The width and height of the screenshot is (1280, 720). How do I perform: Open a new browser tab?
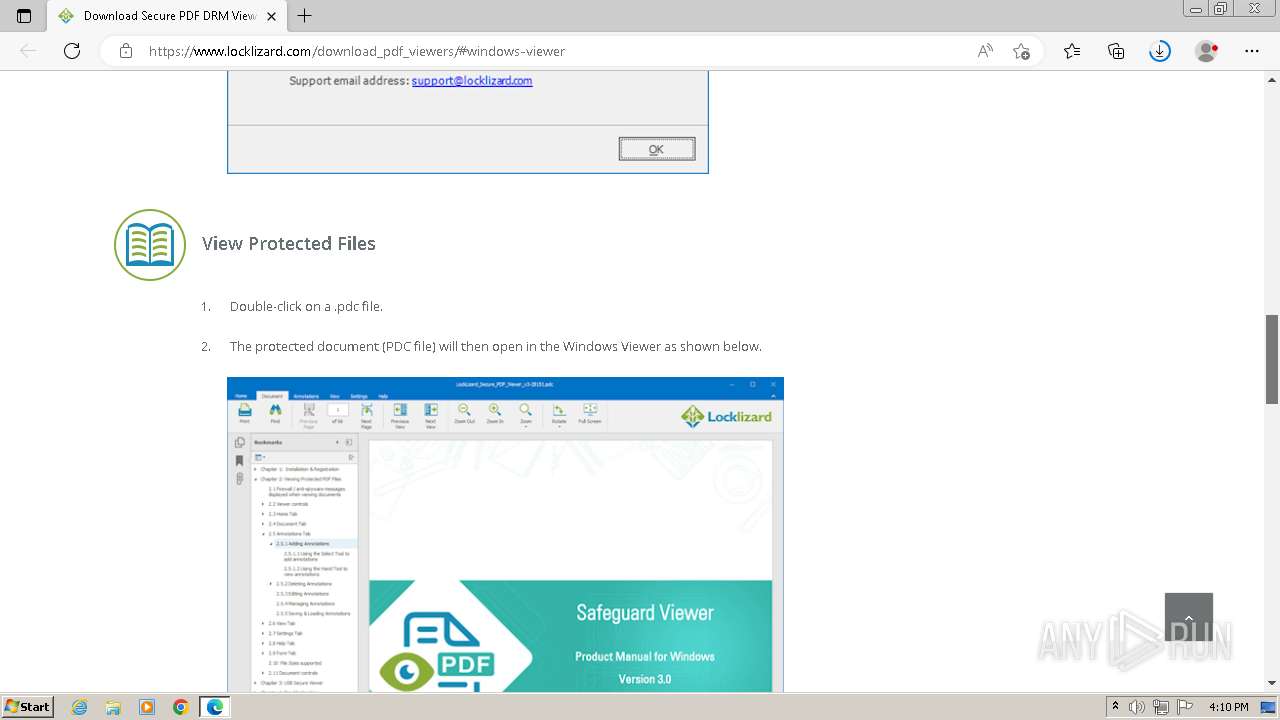(305, 16)
